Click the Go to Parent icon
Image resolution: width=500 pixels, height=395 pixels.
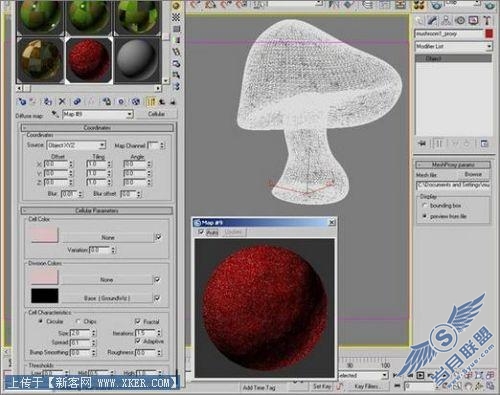coord(162,101)
